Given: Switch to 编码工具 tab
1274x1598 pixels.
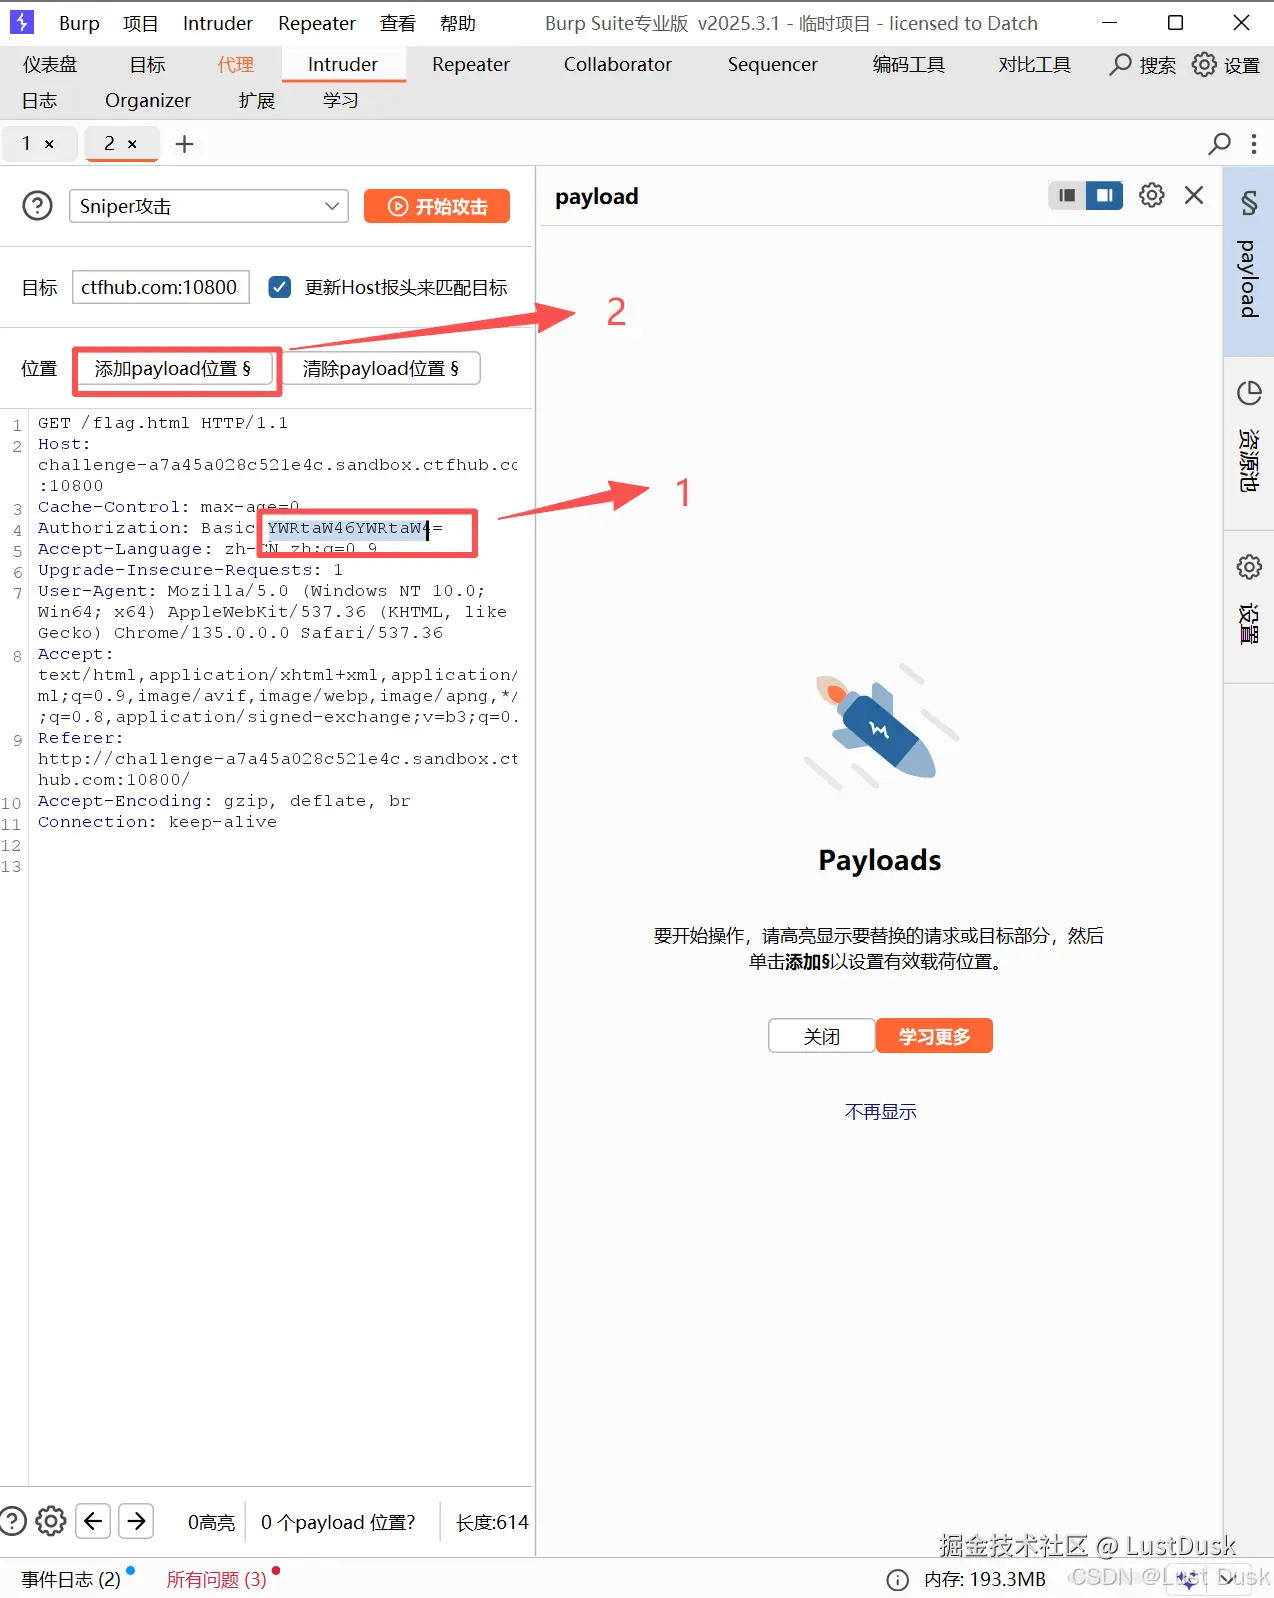Looking at the screenshot, I should tap(908, 65).
